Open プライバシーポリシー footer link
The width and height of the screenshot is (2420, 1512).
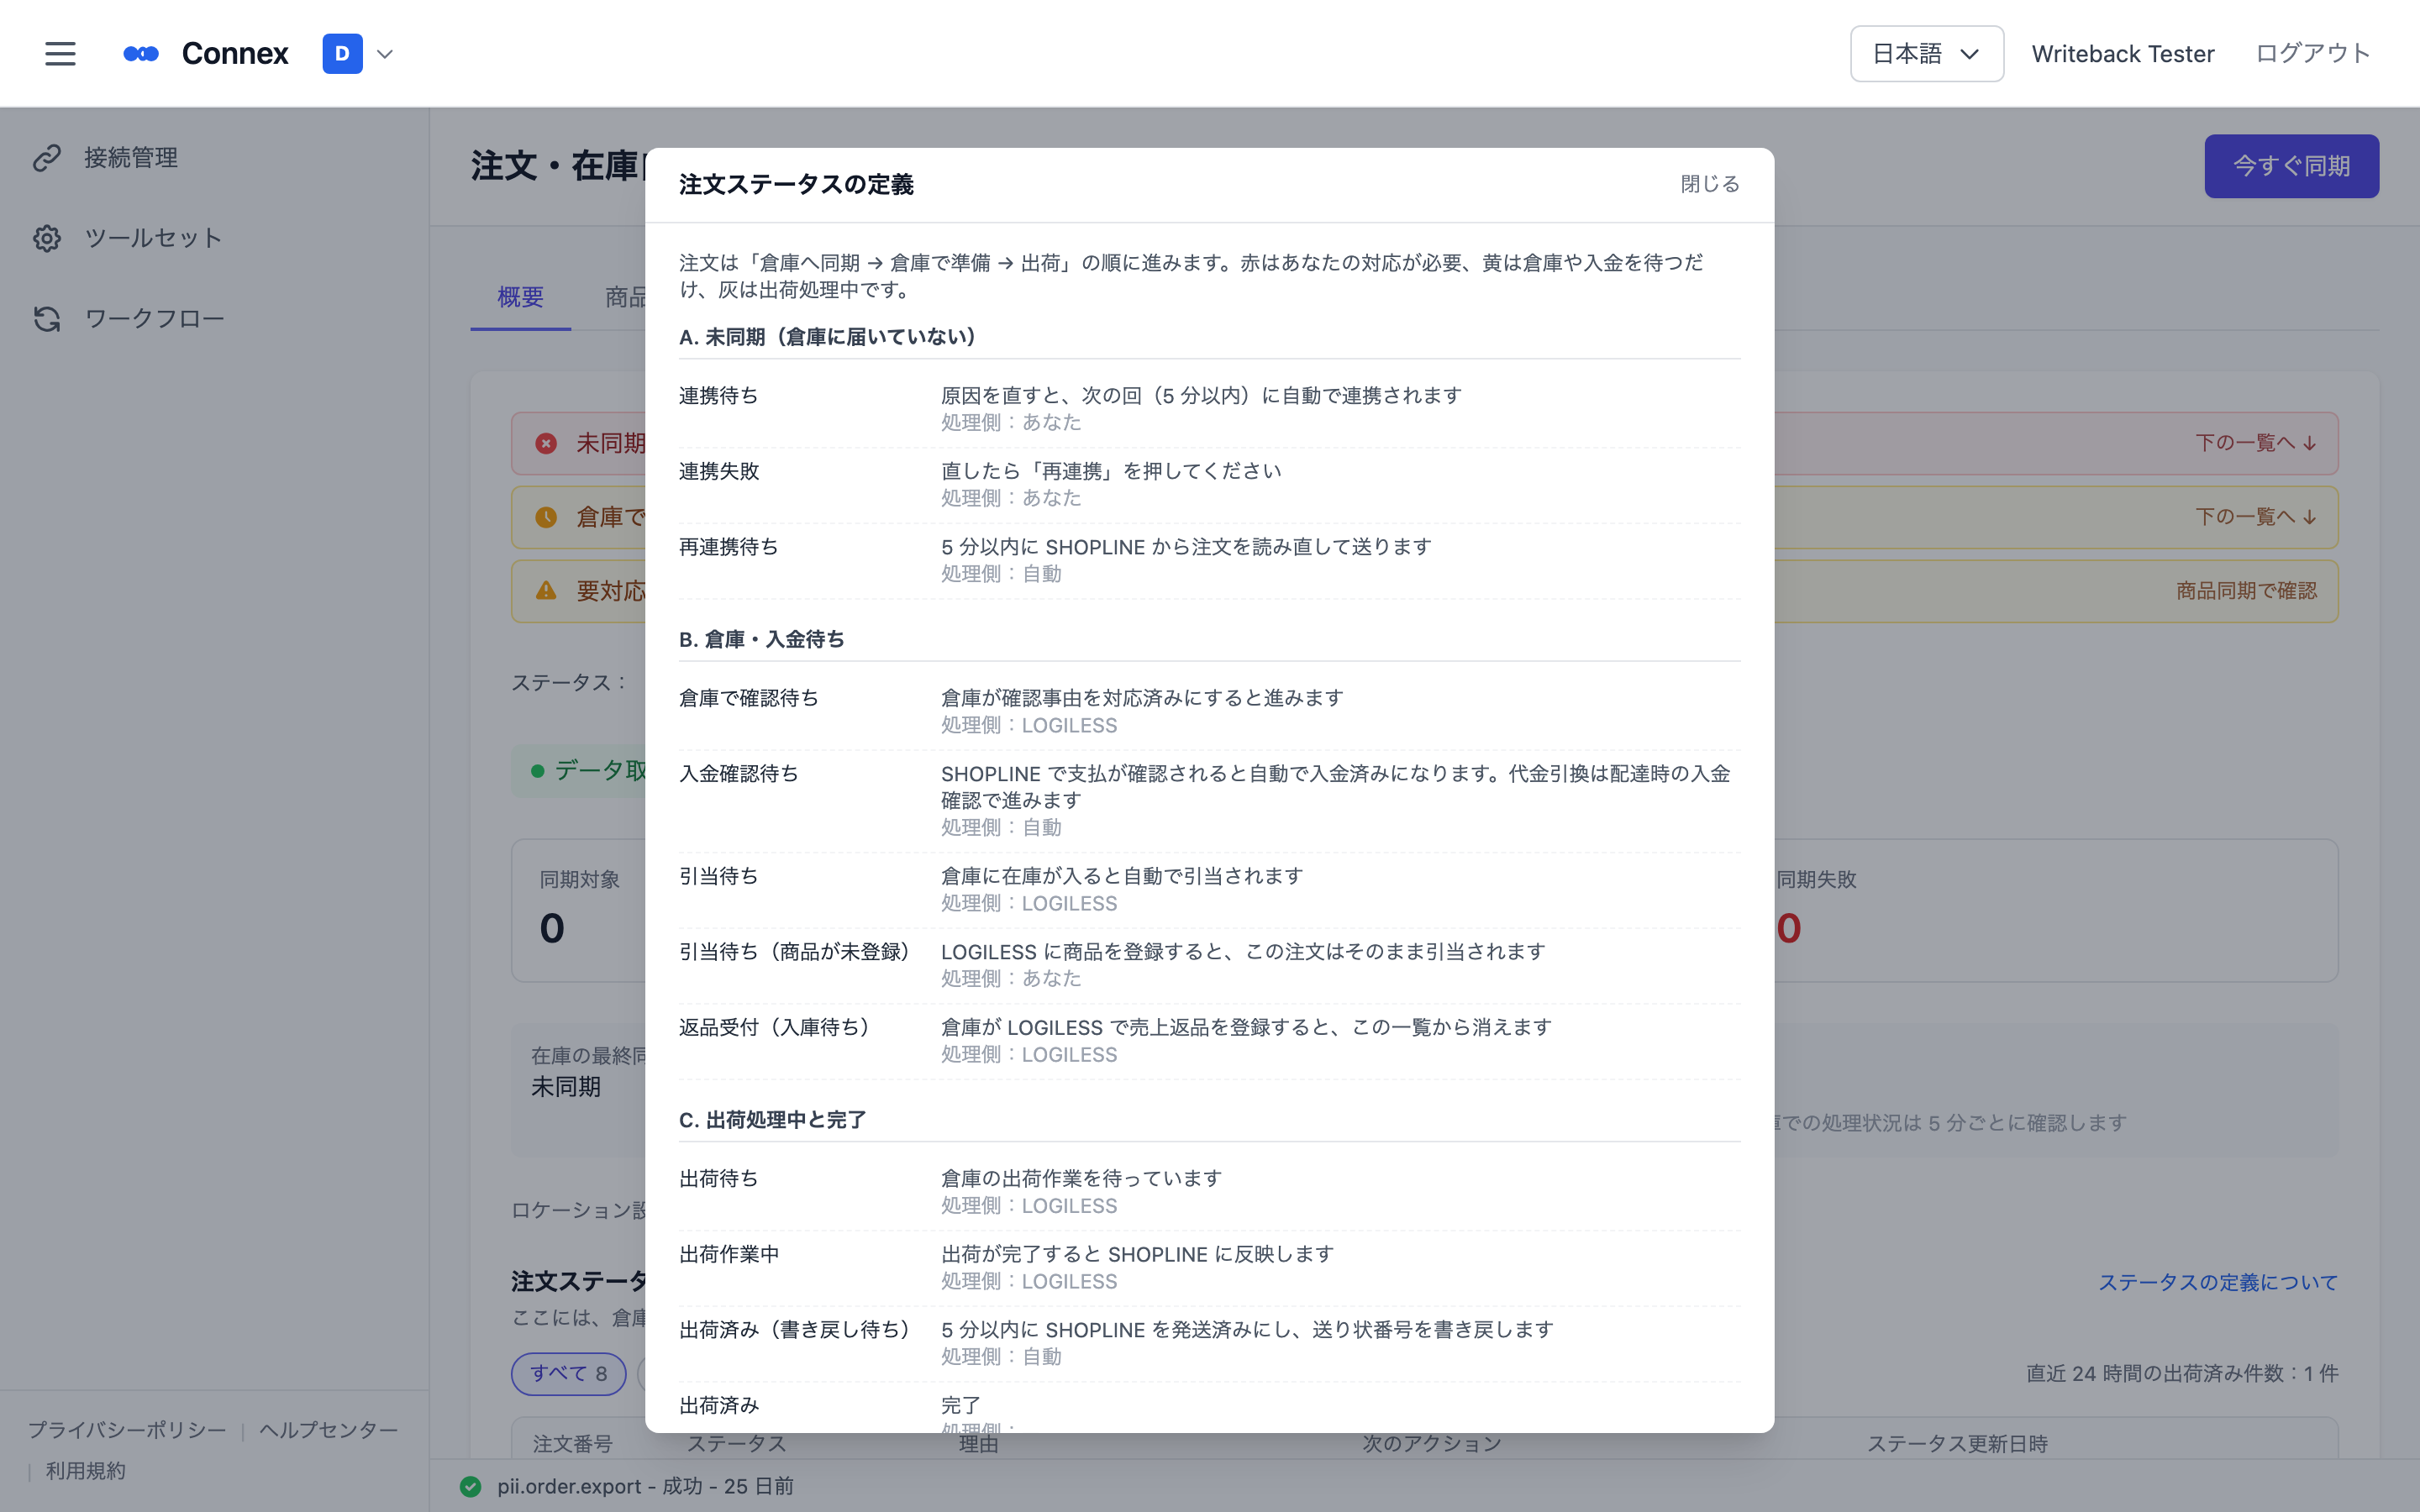click(127, 1430)
